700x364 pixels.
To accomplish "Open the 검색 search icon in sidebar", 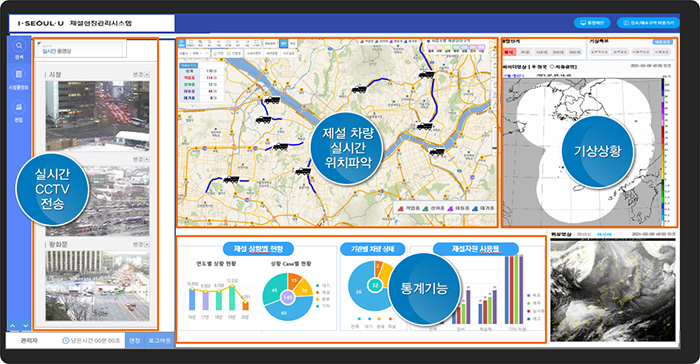I will tap(19, 46).
